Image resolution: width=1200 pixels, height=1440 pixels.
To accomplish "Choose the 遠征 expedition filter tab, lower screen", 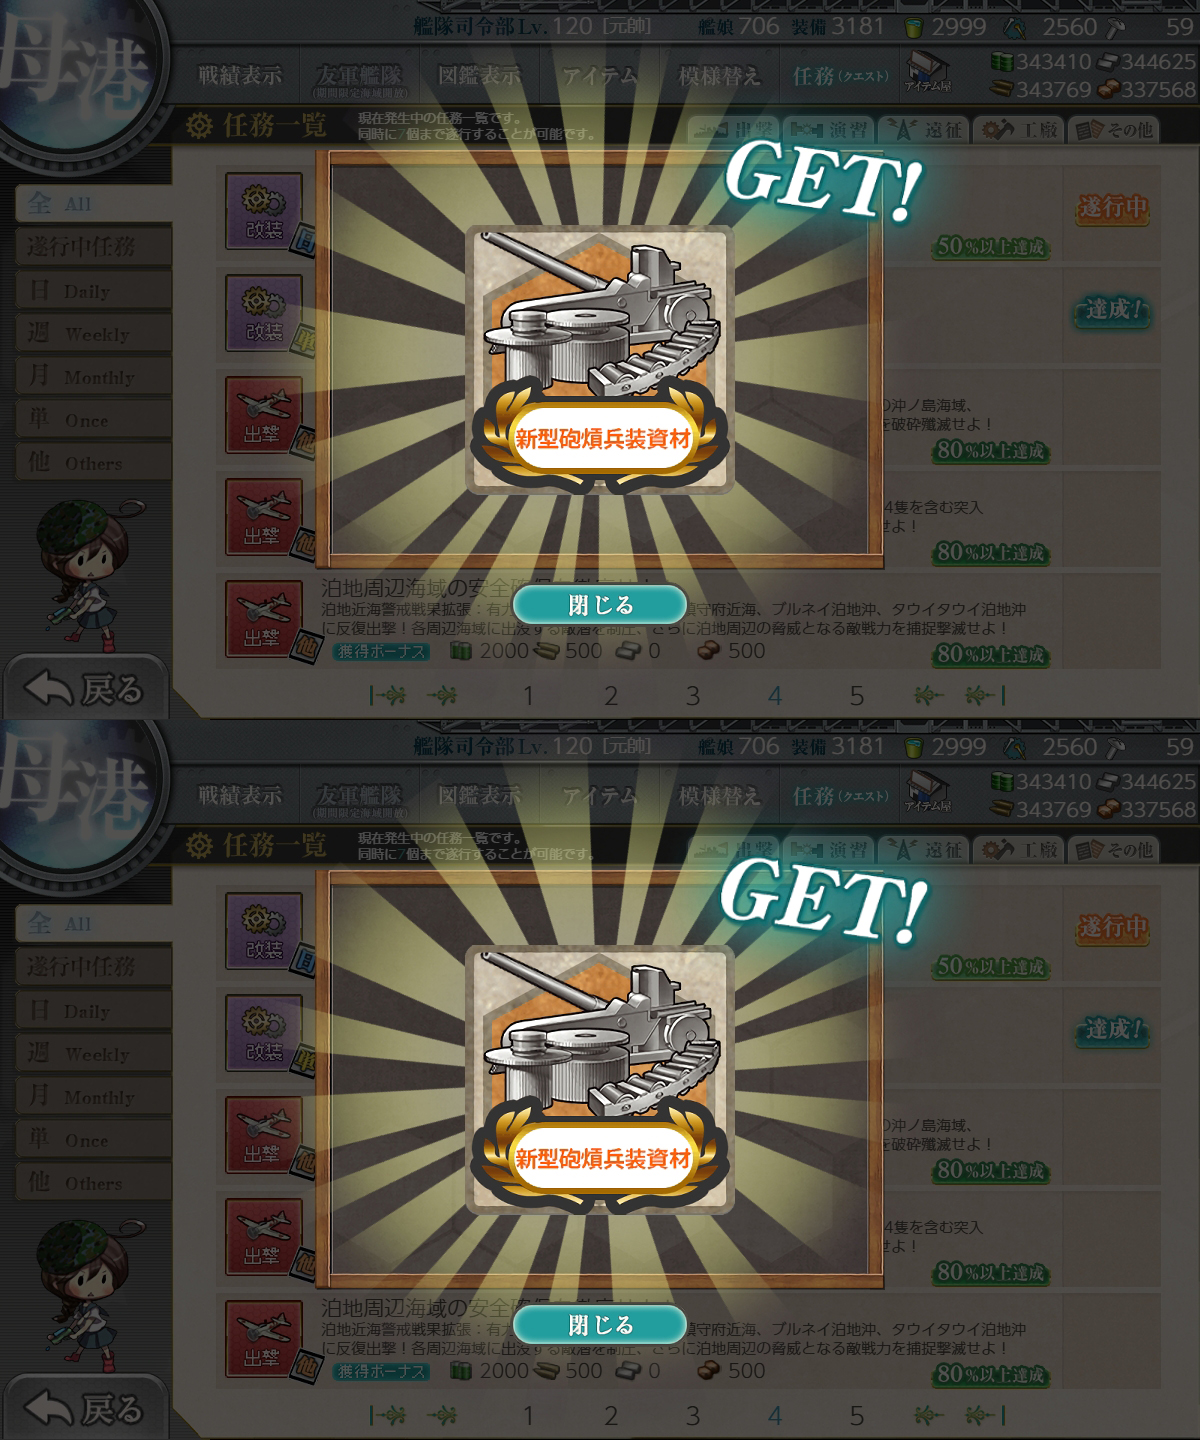I will coord(925,850).
